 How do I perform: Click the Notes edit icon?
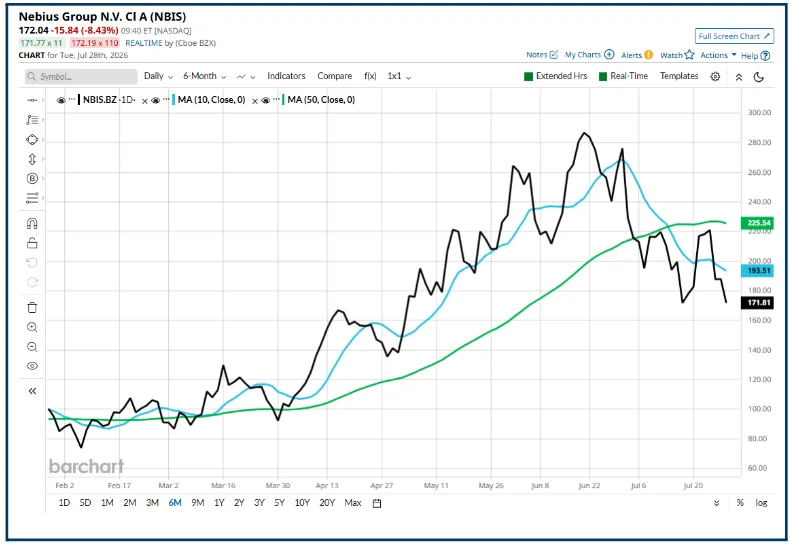(x=553, y=55)
